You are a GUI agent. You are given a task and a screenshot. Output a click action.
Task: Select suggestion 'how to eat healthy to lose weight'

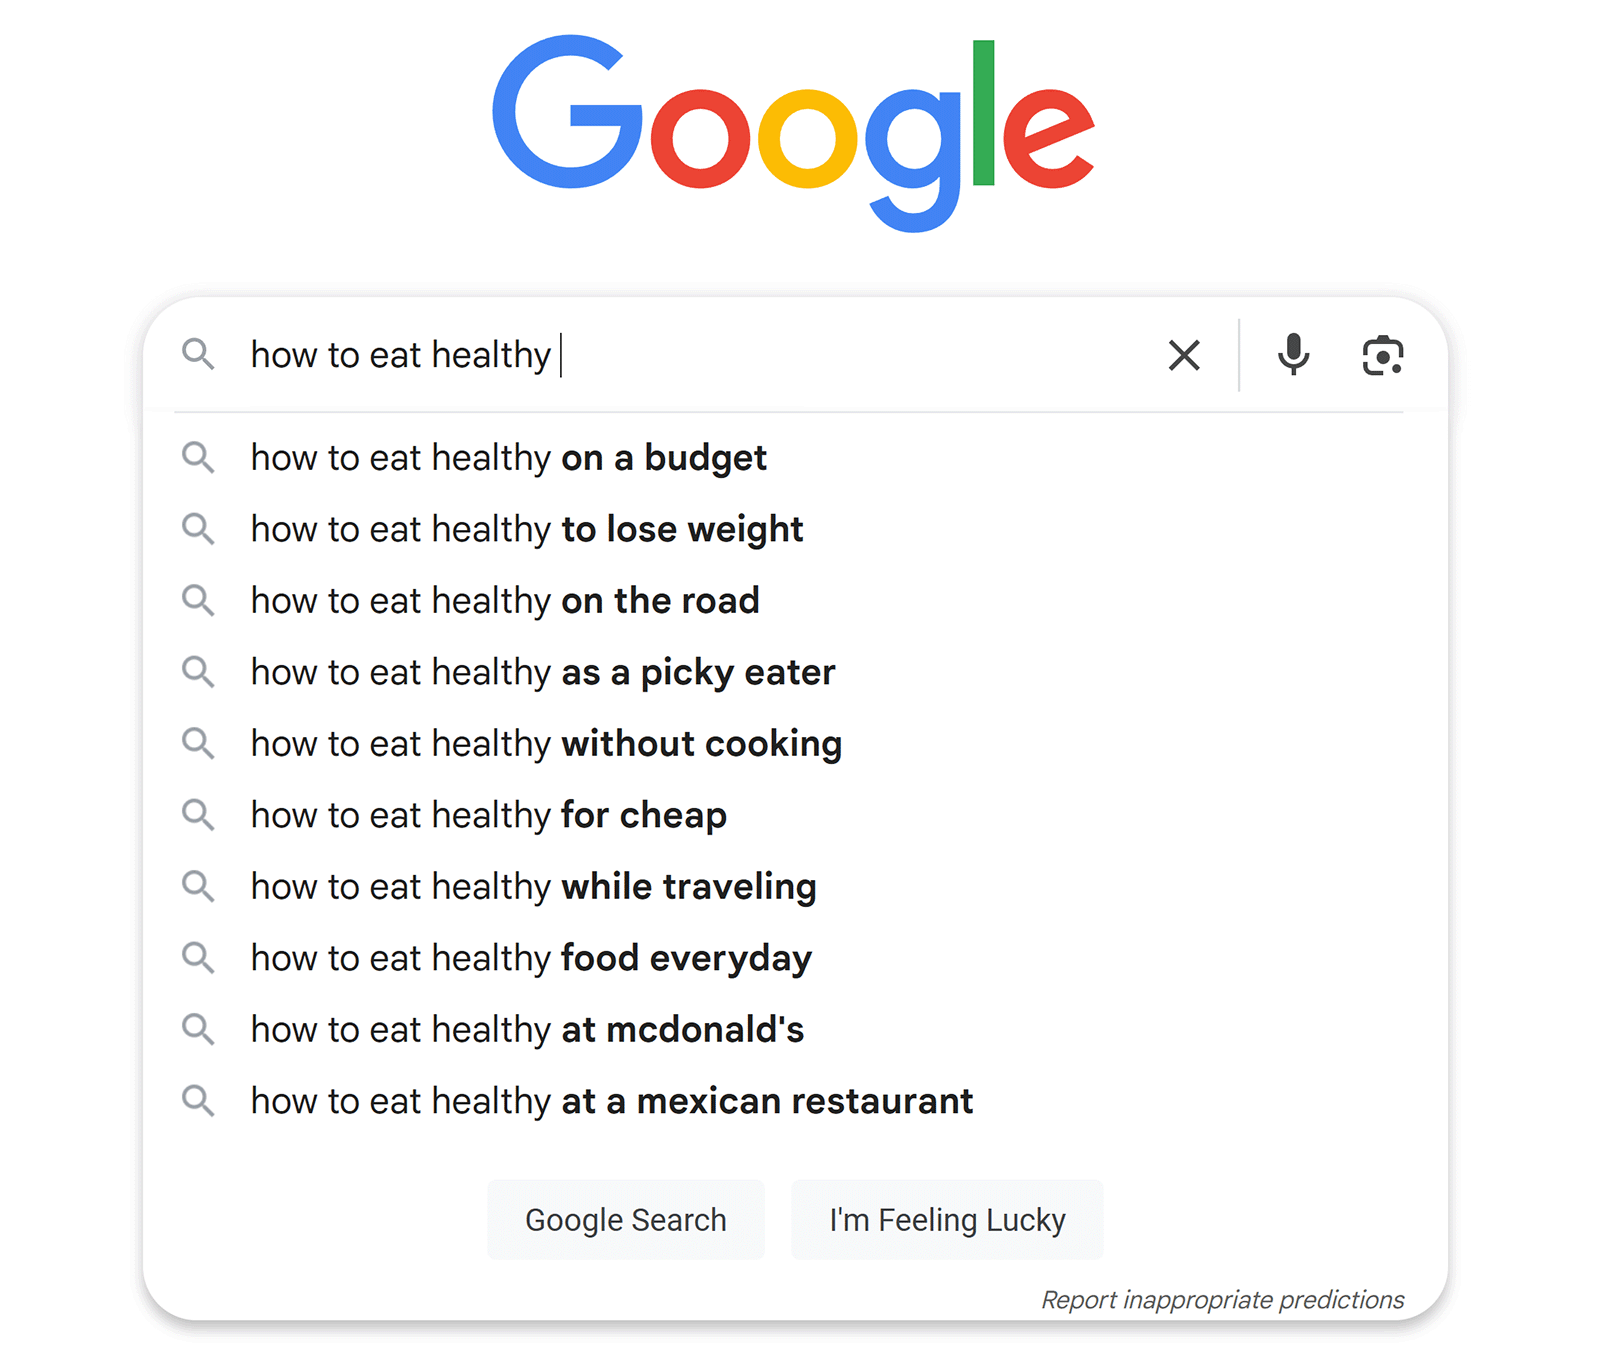point(525,529)
